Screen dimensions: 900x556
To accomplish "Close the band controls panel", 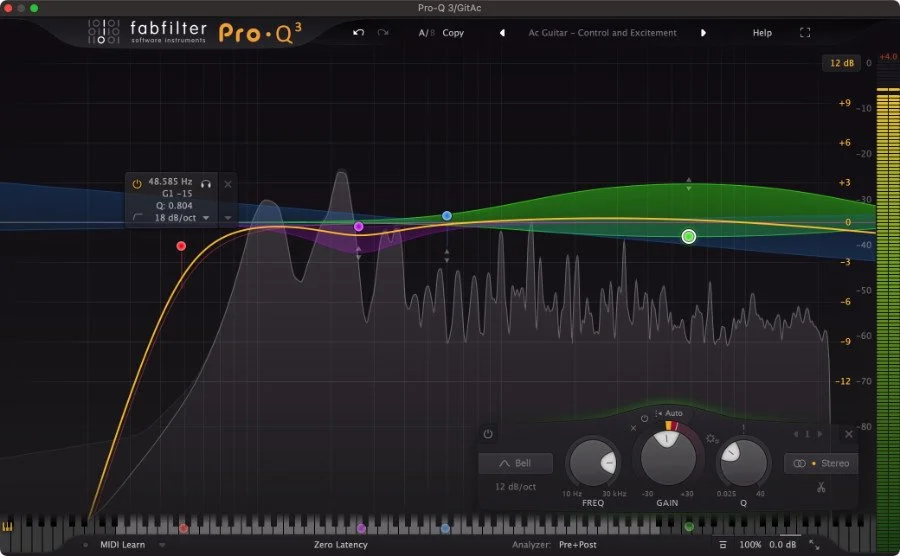I will pyautogui.click(x=849, y=434).
